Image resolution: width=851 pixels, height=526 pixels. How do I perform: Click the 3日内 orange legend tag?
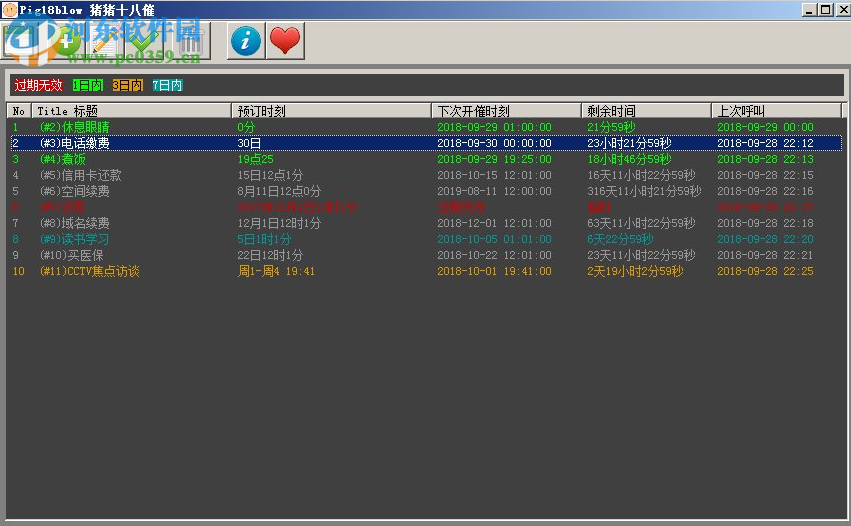(128, 85)
